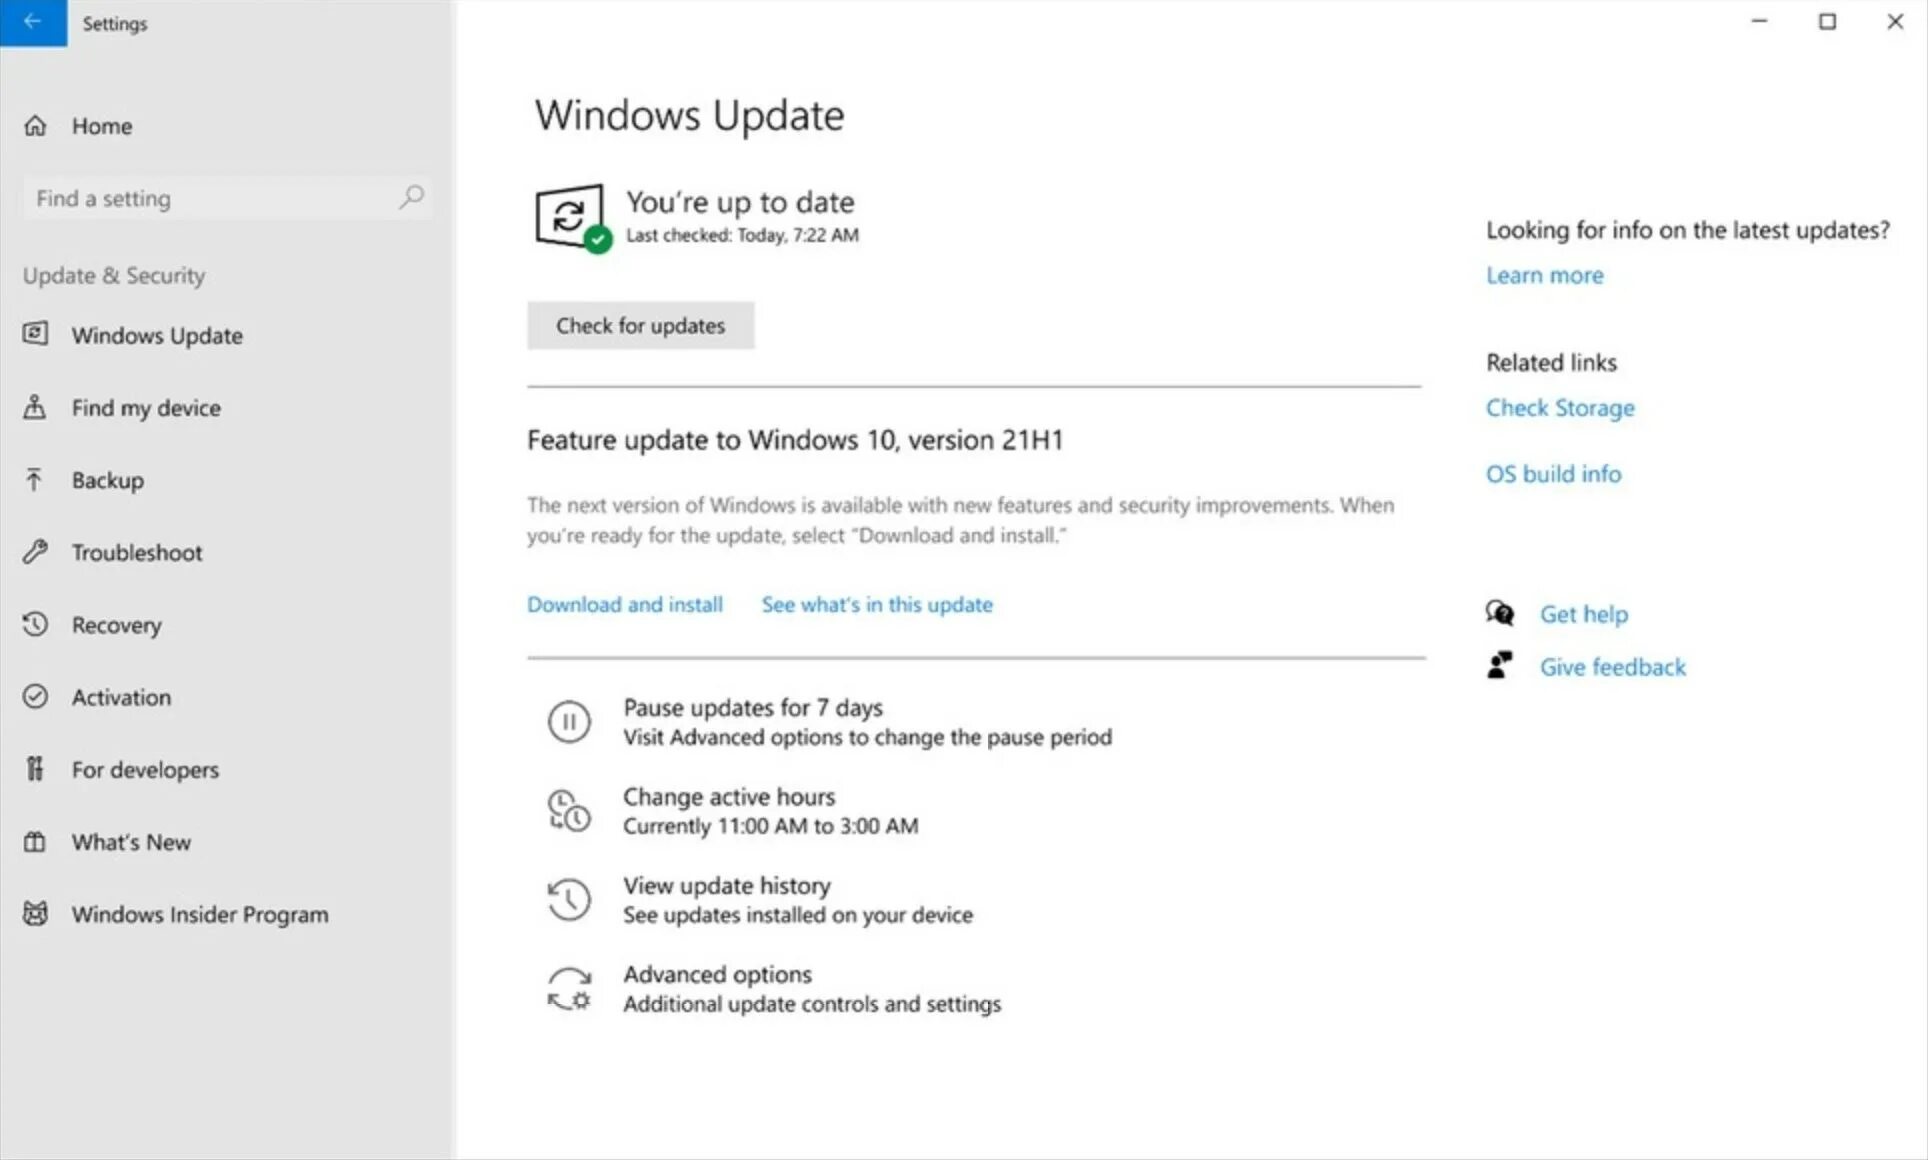Click the view update history icon
Image resolution: width=1928 pixels, height=1160 pixels.
point(569,899)
